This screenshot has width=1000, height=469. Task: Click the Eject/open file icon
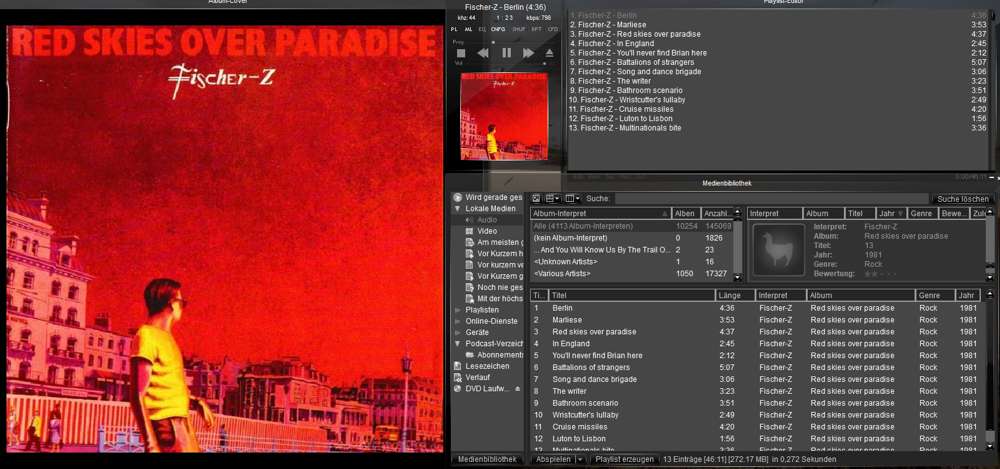click(550, 53)
